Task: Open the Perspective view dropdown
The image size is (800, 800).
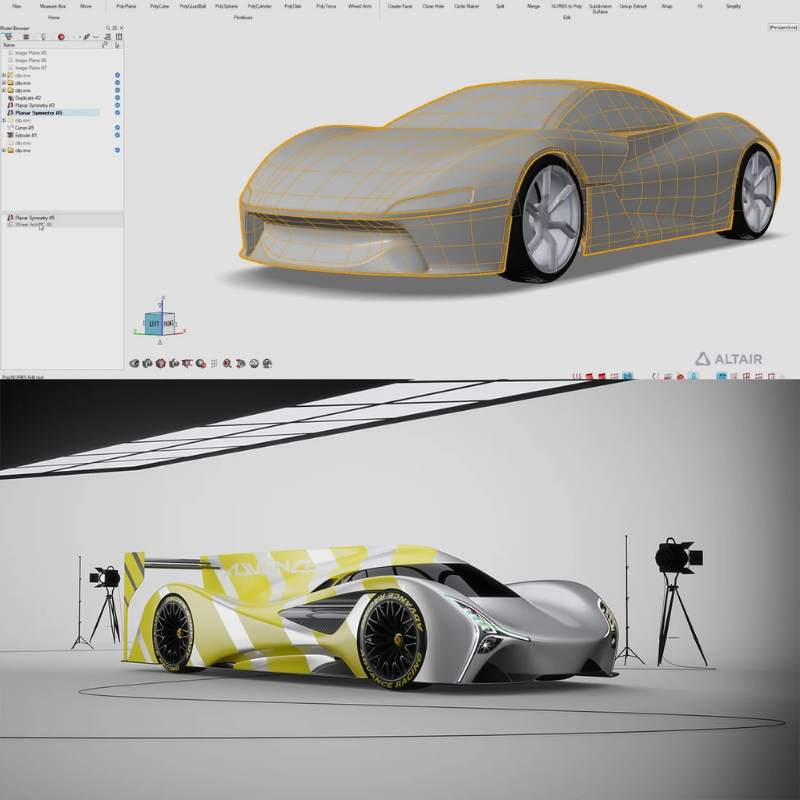Action: click(x=782, y=27)
